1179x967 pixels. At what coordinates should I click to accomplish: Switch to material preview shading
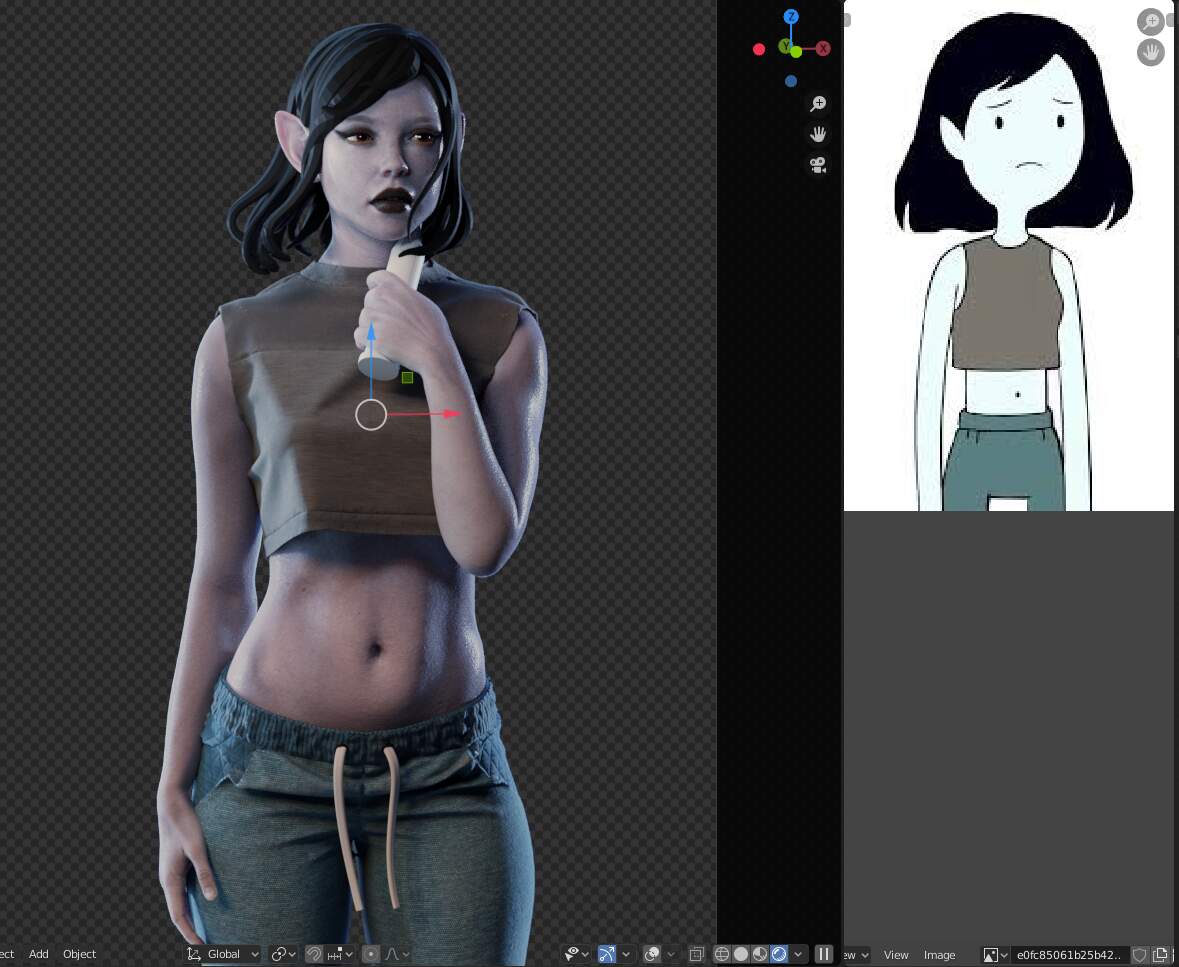click(759, 954)
